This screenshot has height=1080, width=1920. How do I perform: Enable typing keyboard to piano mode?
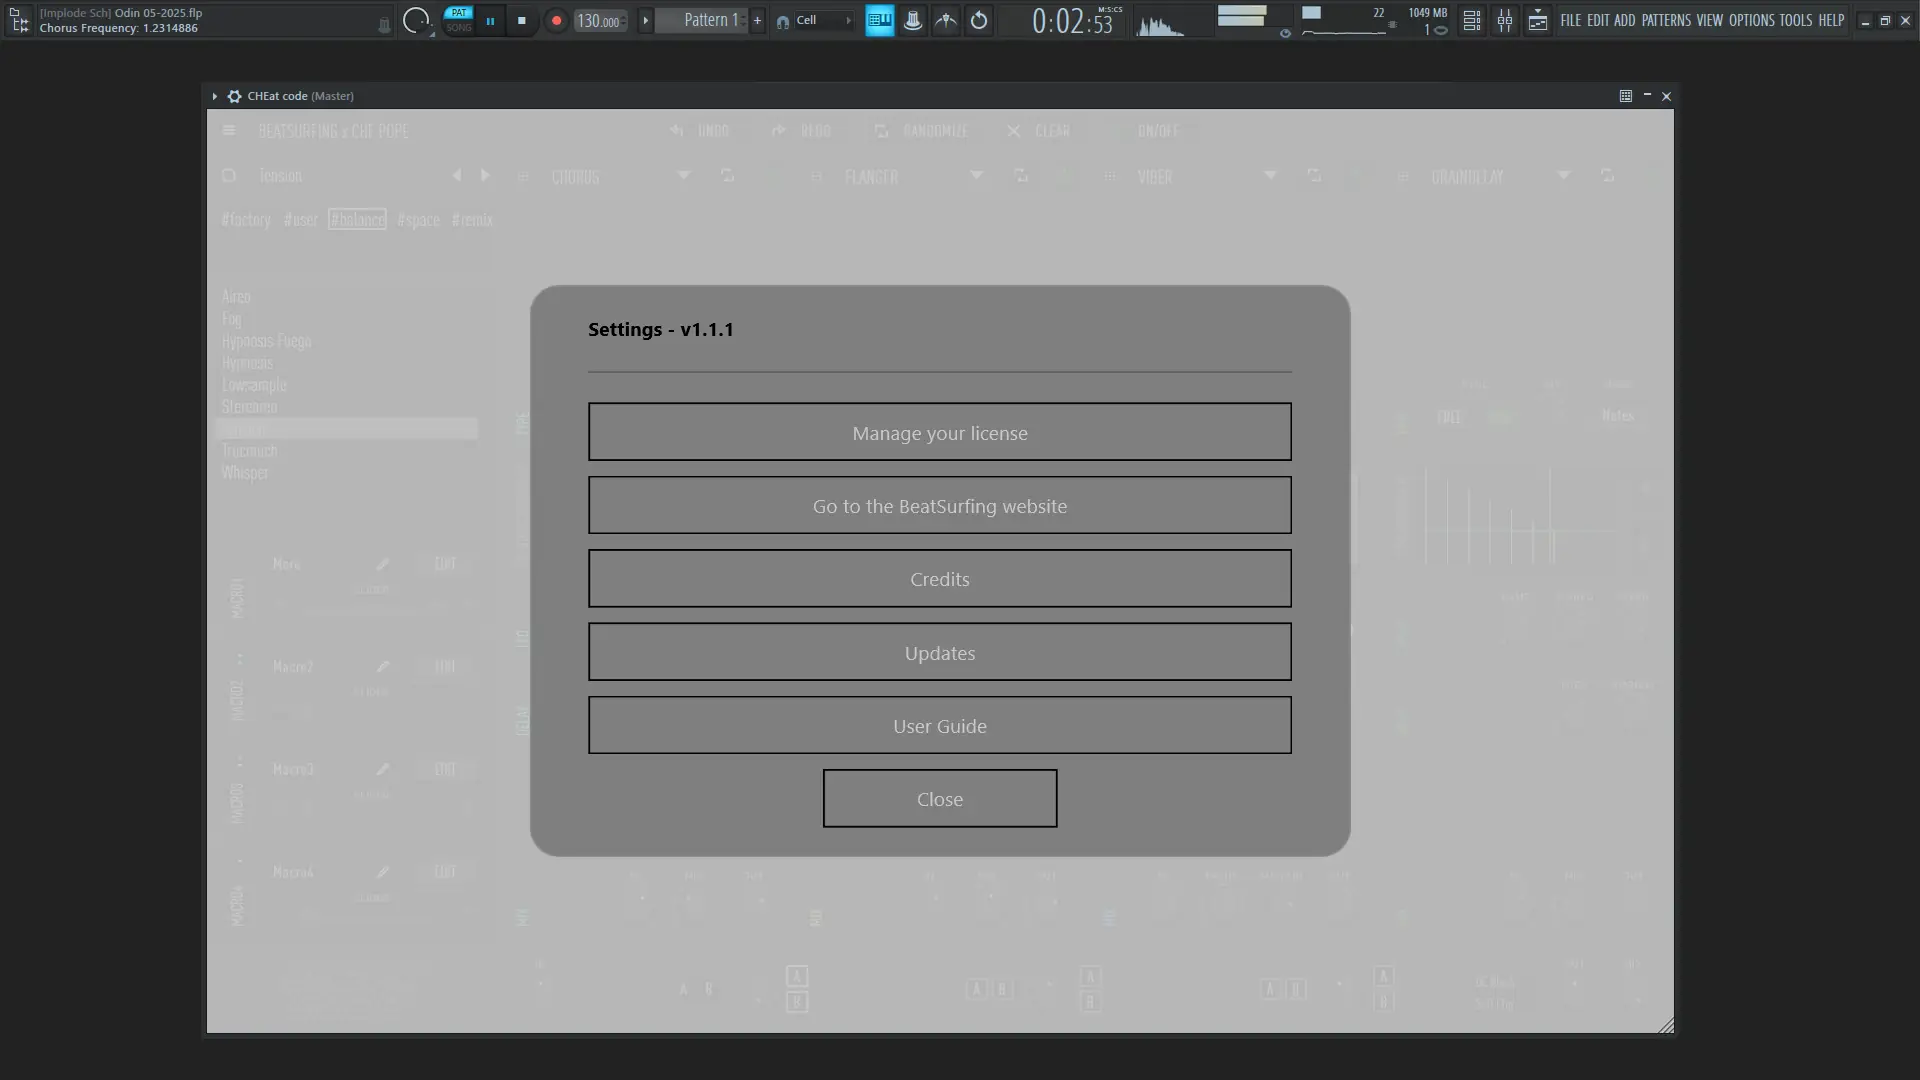(879, 20)
